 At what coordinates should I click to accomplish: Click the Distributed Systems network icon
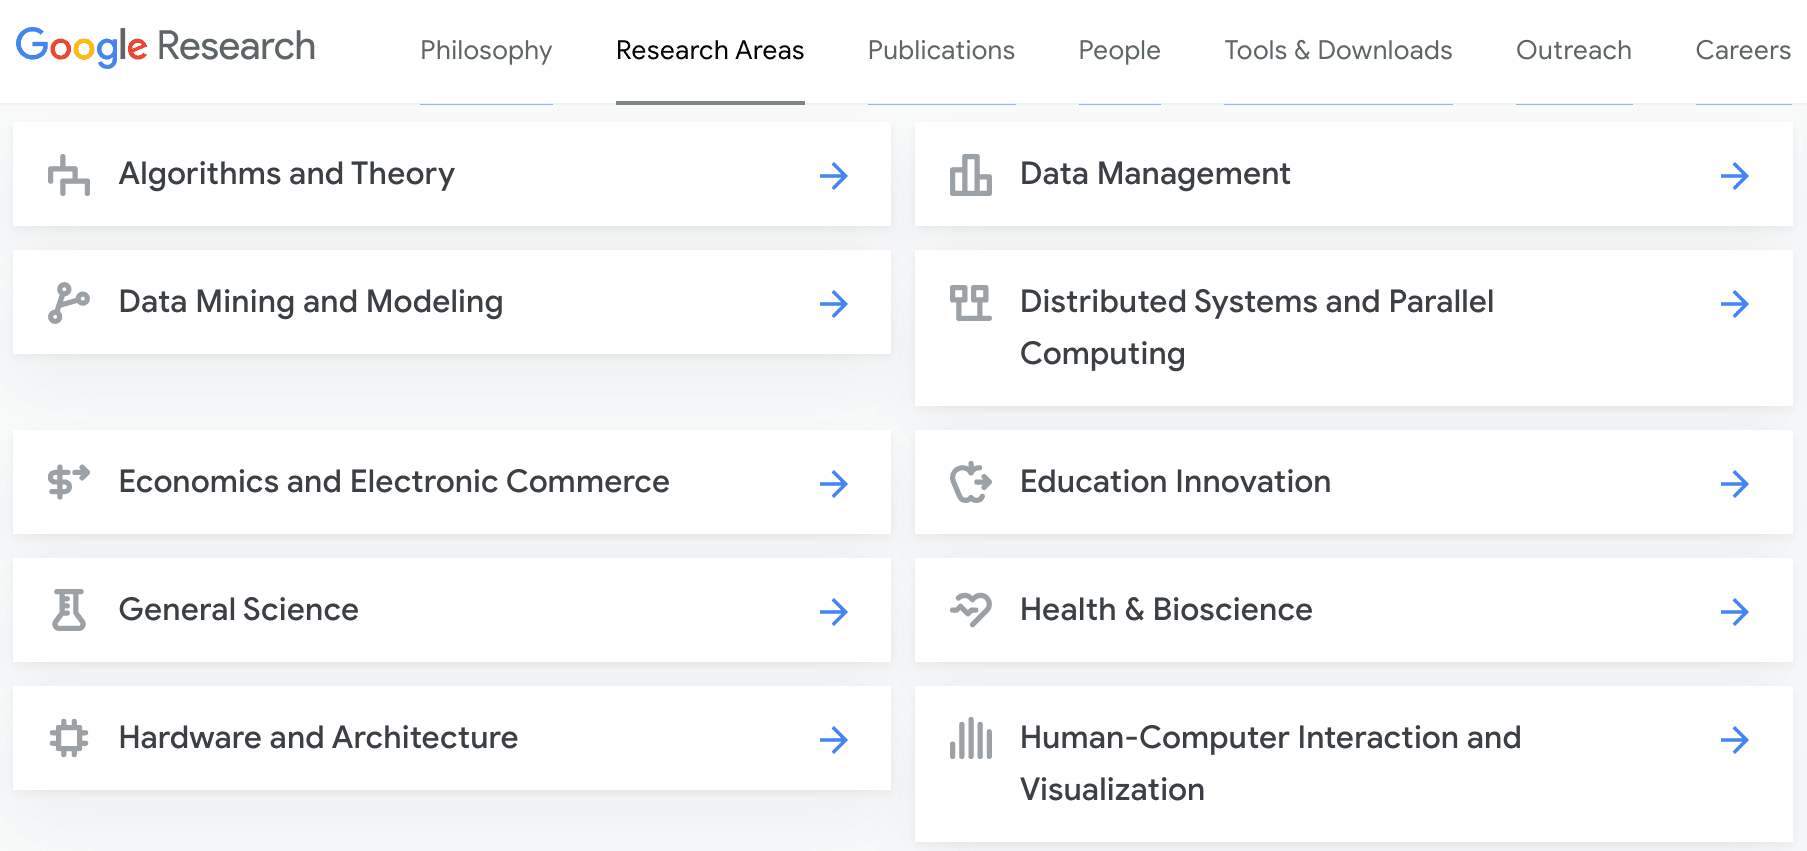[x=970, y=303]
